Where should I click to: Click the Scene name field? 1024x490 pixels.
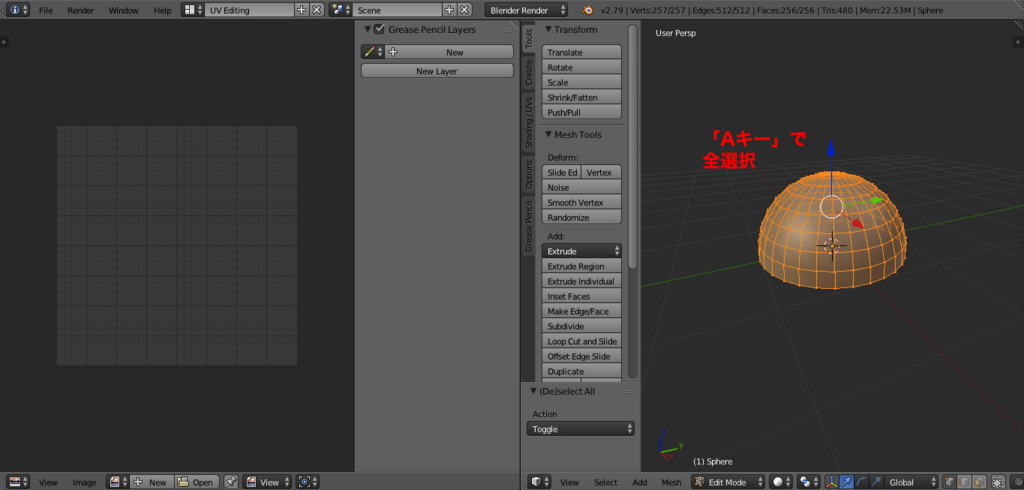point(397,10)
